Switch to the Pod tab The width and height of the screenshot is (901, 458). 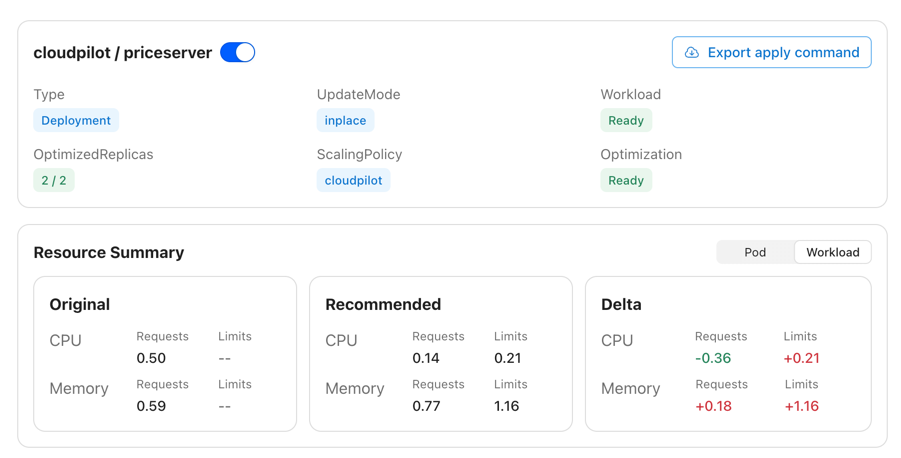[755, 252]
